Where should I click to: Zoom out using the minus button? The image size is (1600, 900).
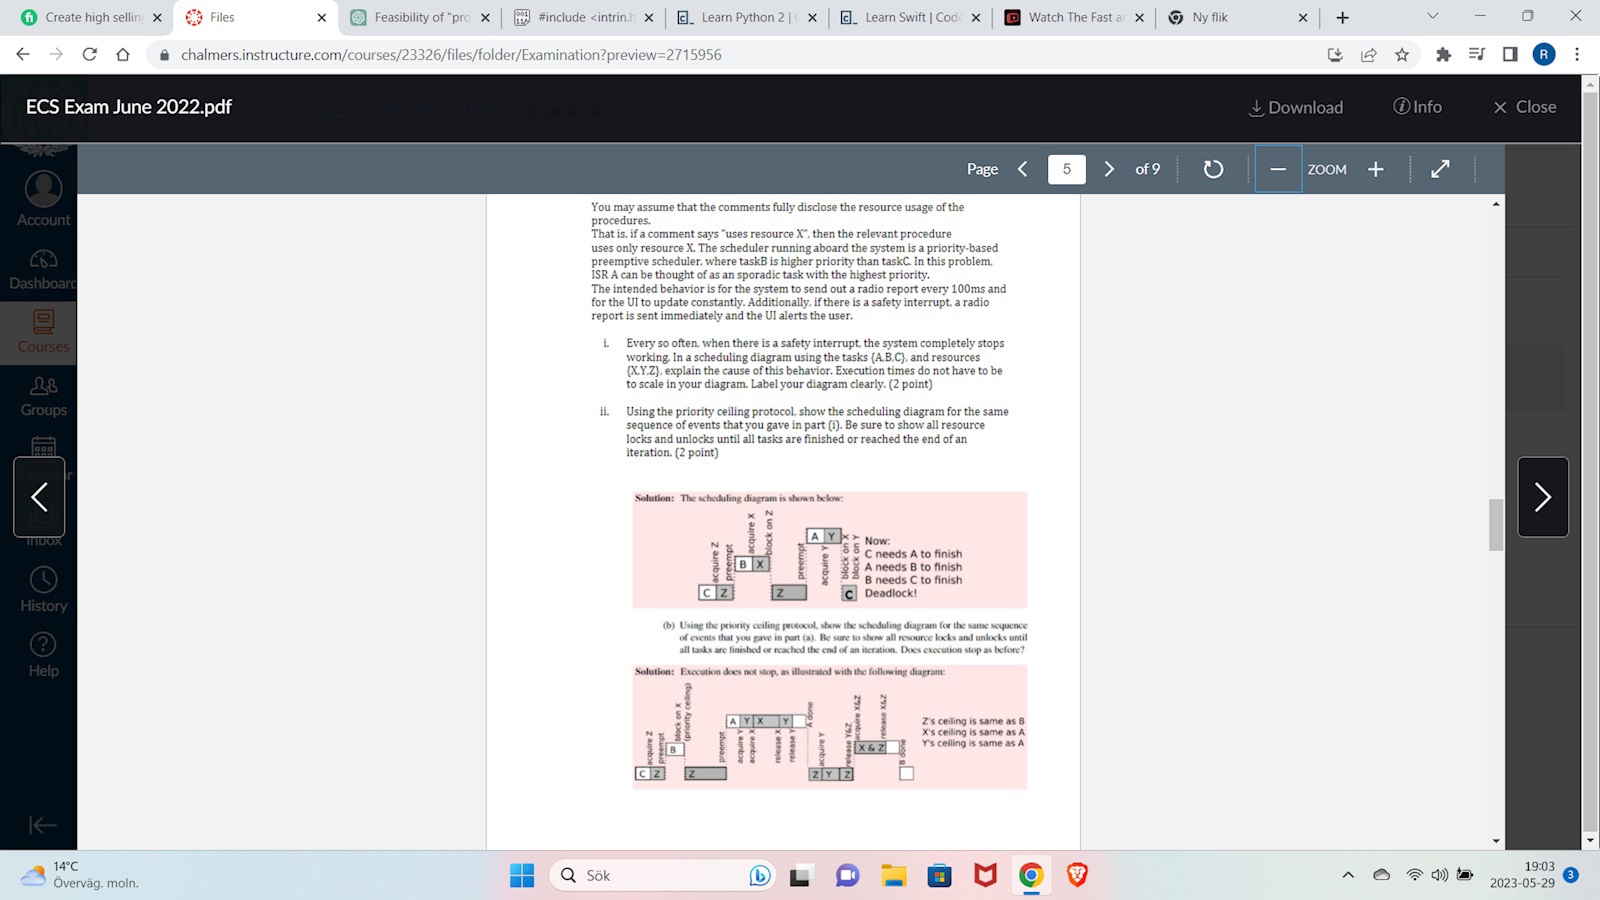[x=1278, y=169]
